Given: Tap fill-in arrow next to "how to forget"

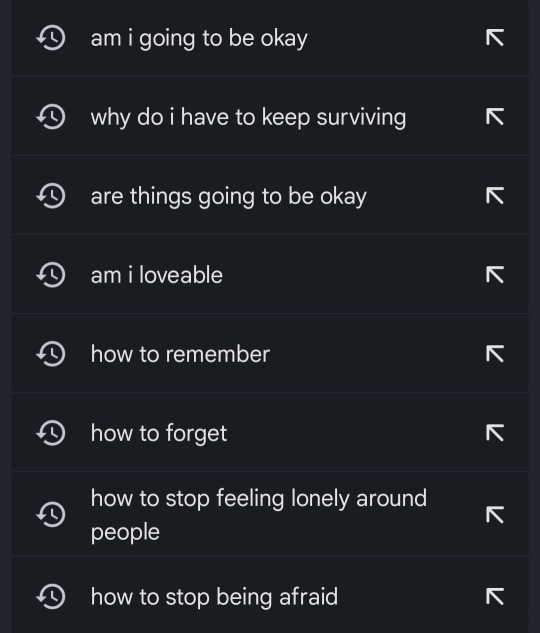Looking at the screenshot, I should (x=495, y=433).
